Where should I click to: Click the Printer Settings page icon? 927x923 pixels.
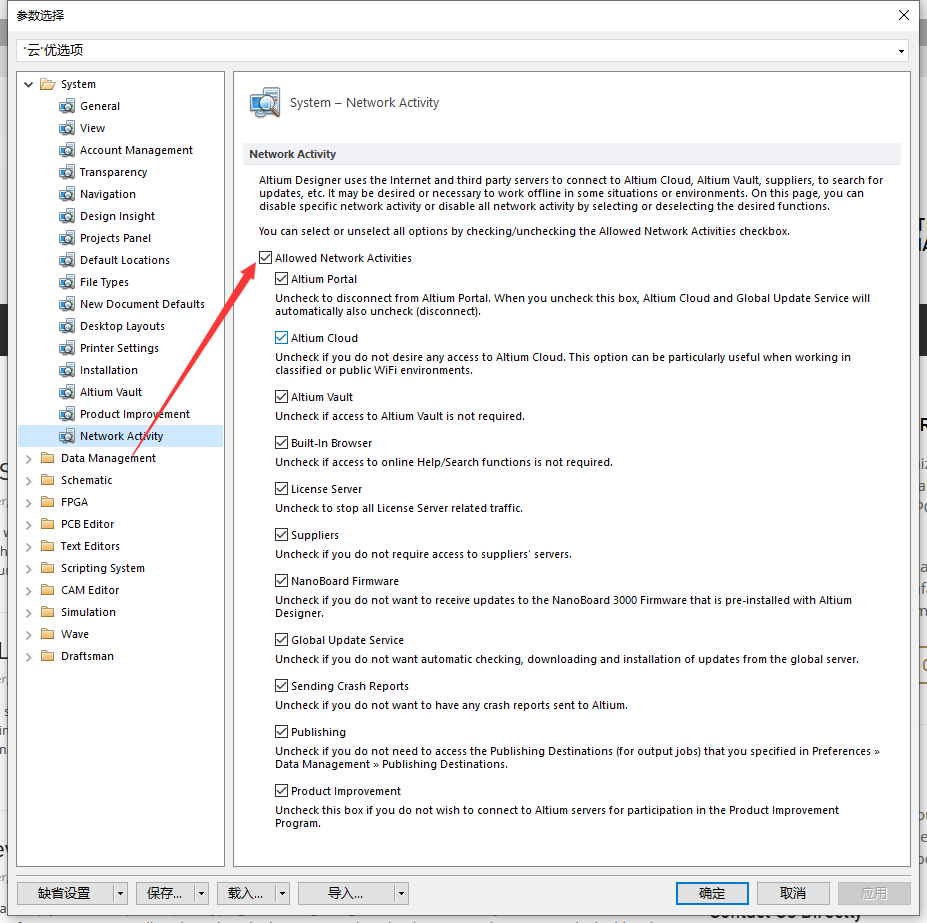pos(67,348)
